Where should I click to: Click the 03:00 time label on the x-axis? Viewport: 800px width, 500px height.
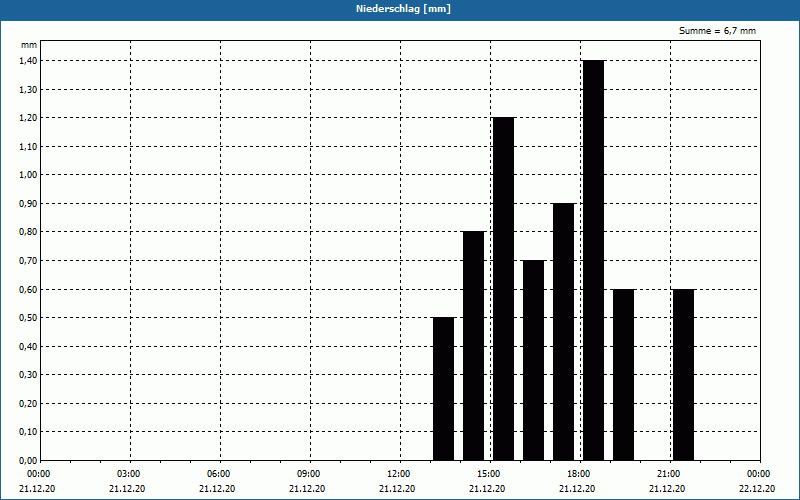point(128,474)
